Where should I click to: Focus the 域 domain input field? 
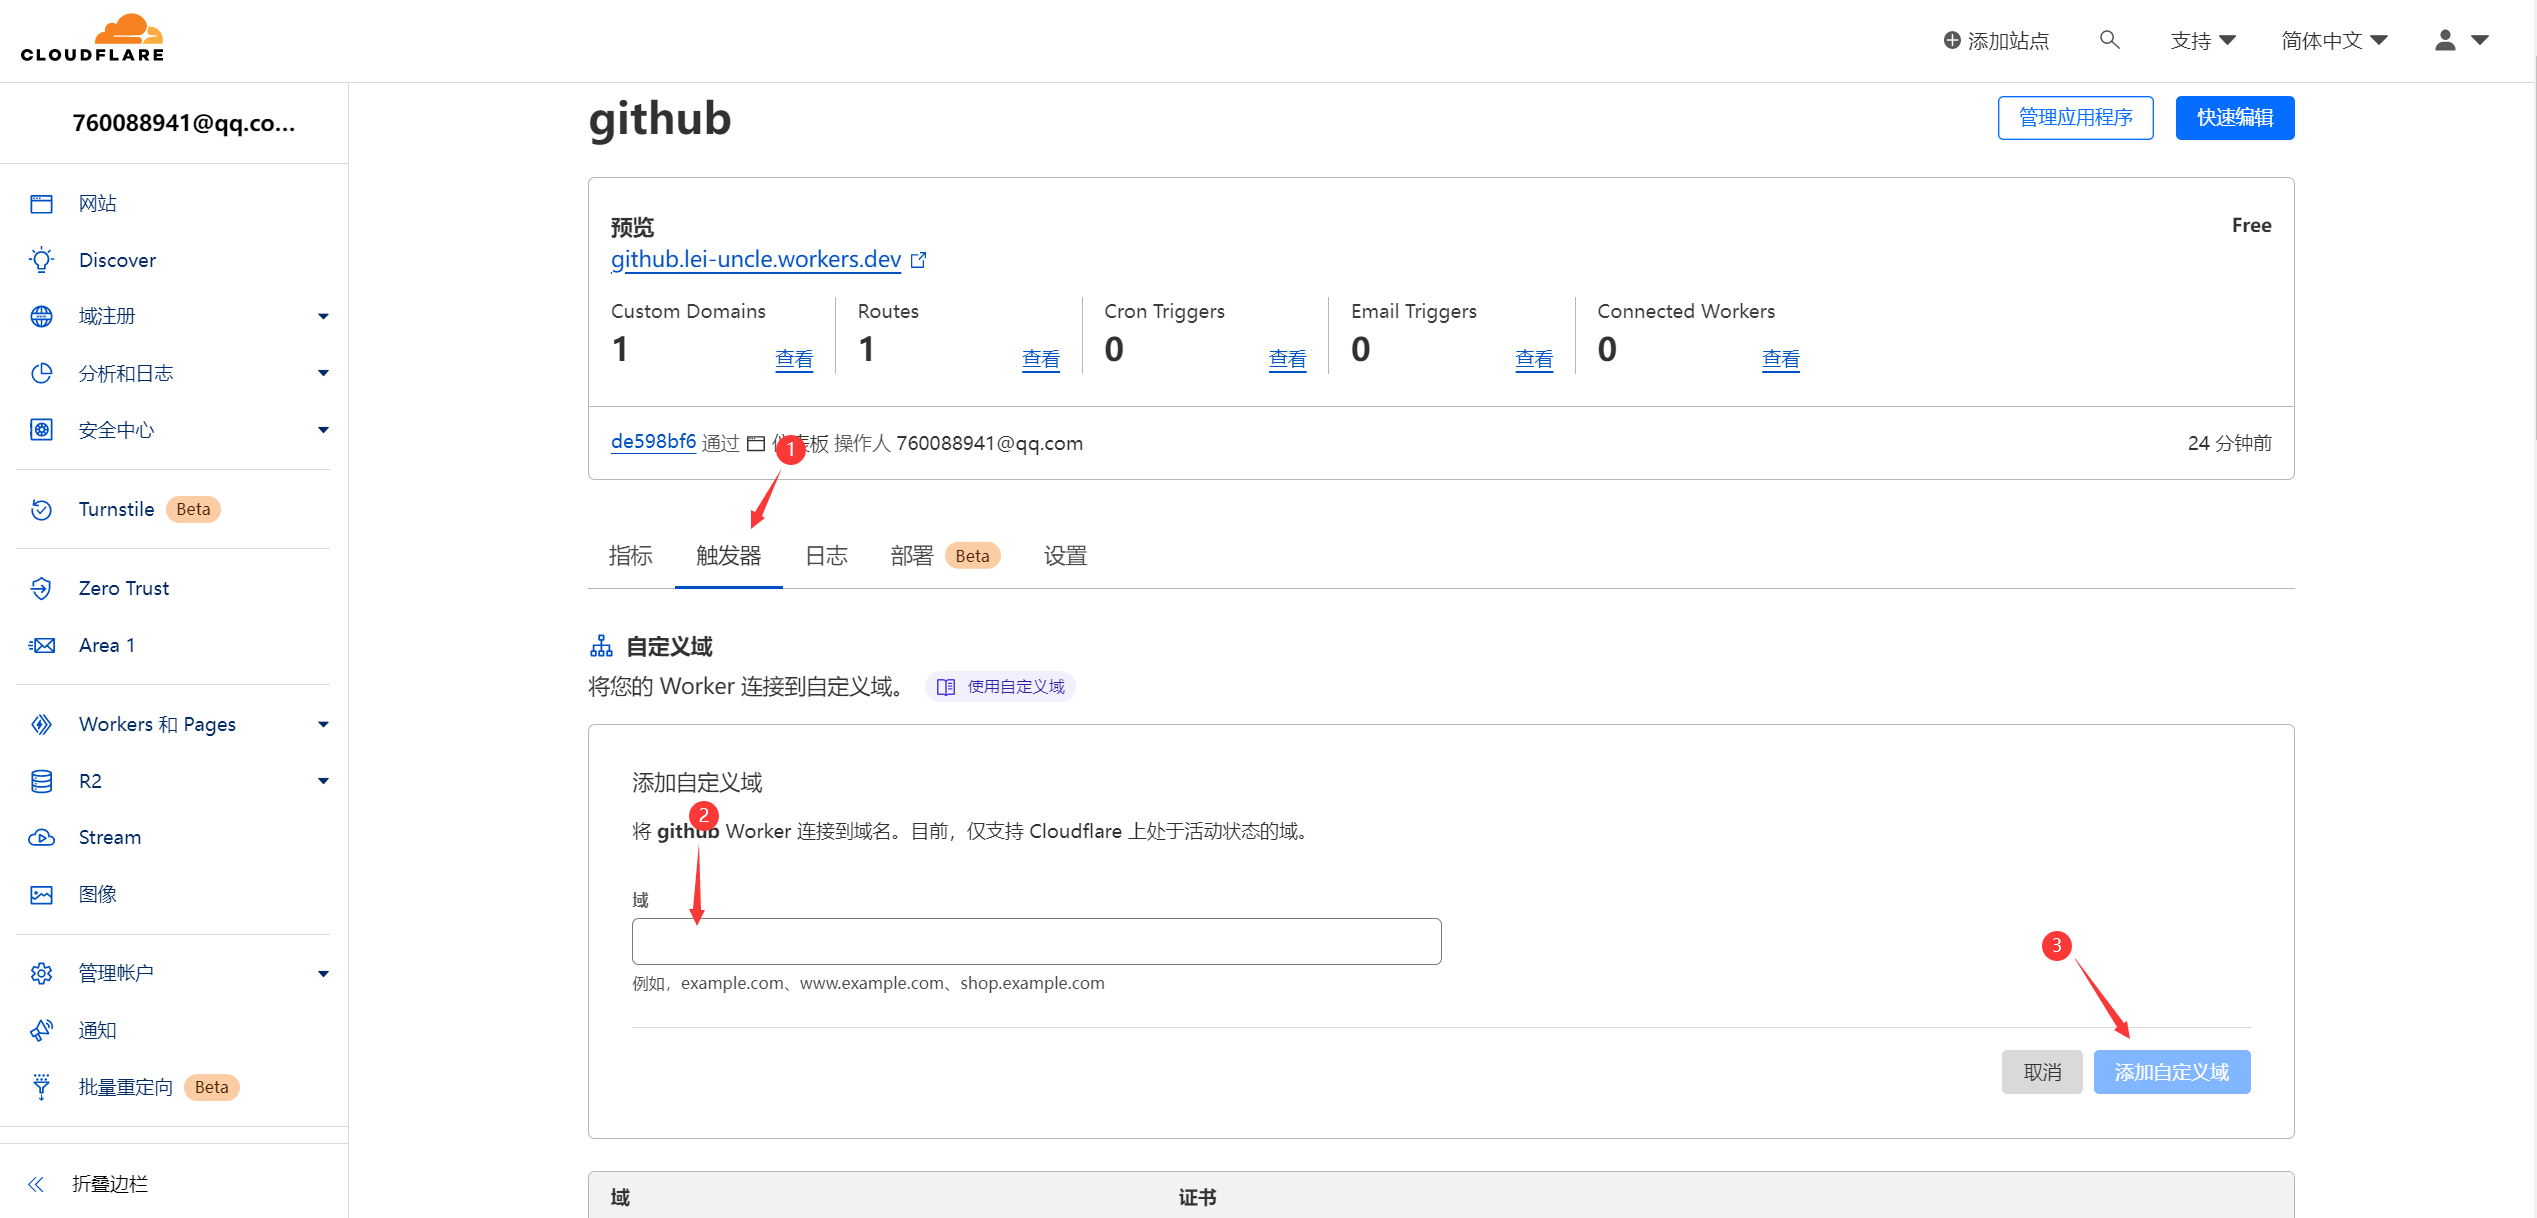pyautogui.click(x=1036, y=942)
